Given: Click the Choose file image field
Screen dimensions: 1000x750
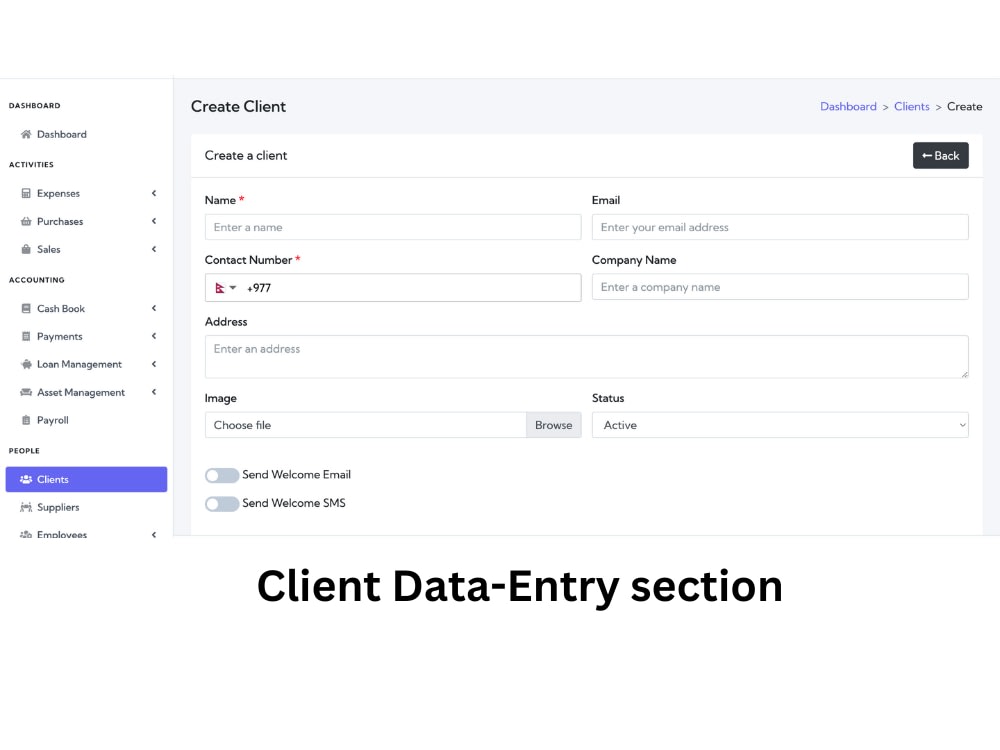Looking at the screenshot, I should pyautogui.click(x=365, y=425).
